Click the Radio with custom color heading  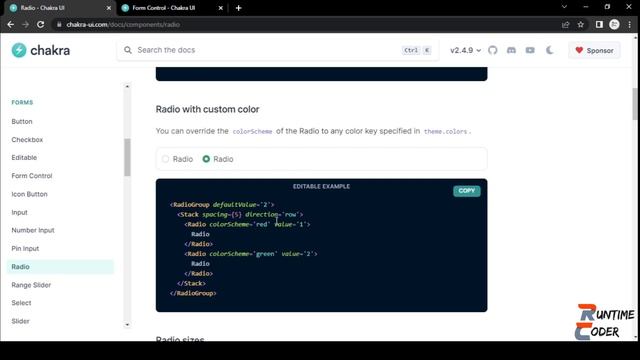tap(207, 109)
